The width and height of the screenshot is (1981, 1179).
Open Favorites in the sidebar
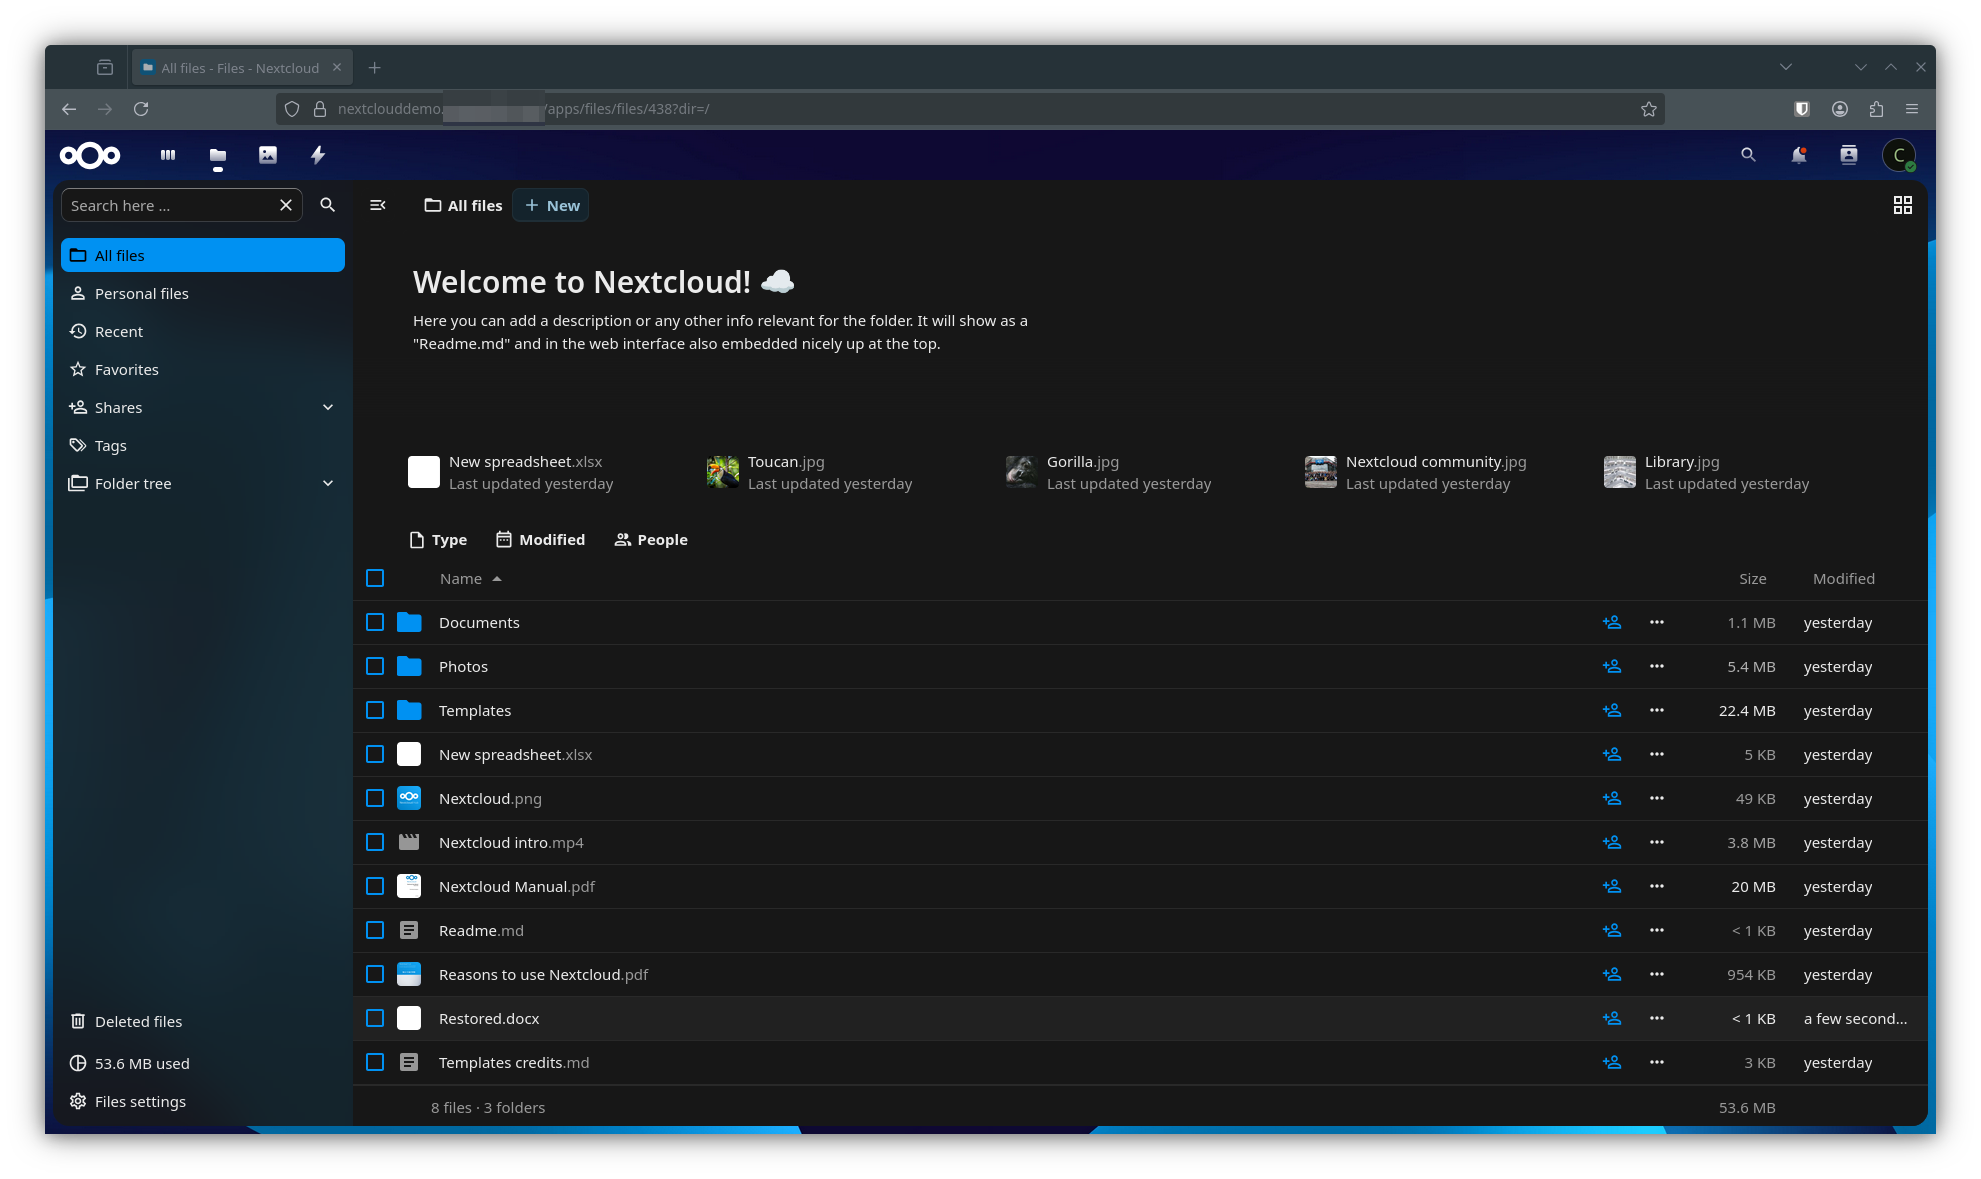(126, 369)
